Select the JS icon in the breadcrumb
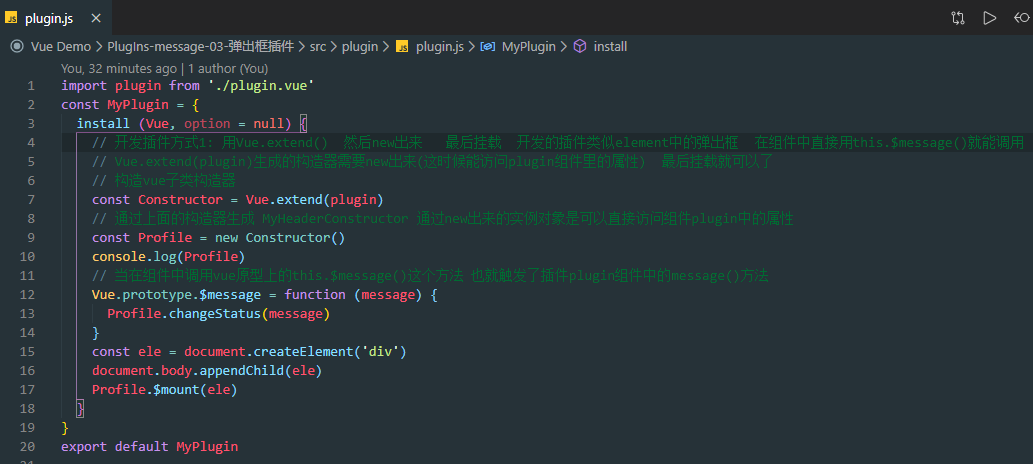This screenshot has width=1033, height=464. coord(402,46)
